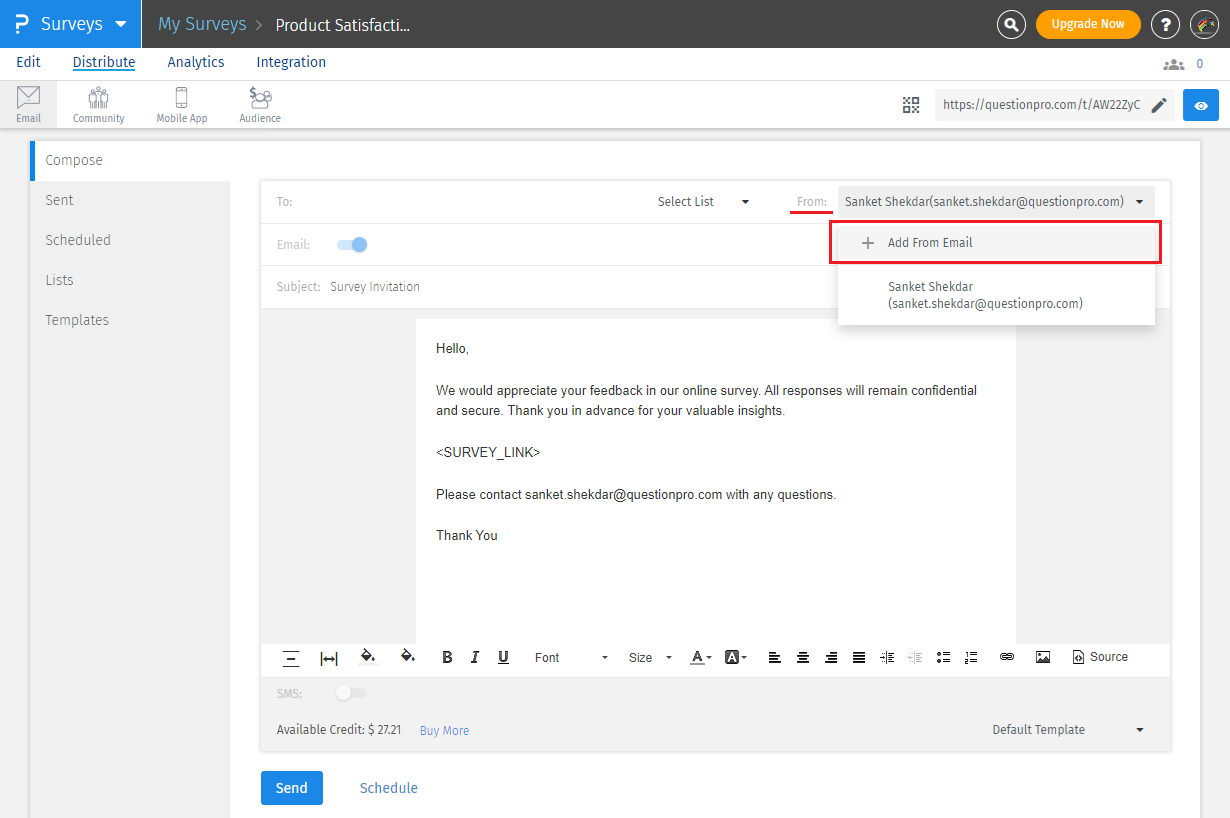1230x818 pixels.
Task: Align text left
Action: pos(775,657)
